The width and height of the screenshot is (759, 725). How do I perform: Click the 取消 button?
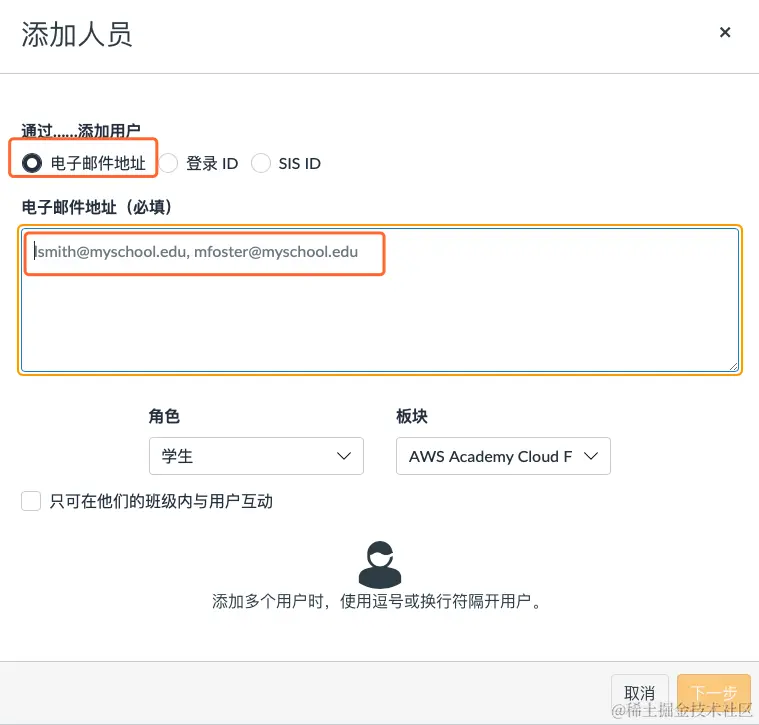[x=639, y=693]
